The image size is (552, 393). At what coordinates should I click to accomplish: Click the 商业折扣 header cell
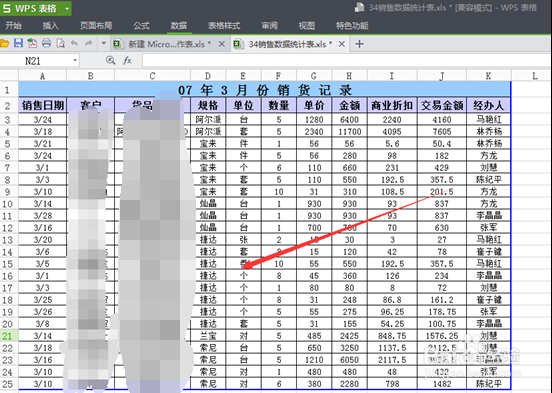(392, 105)
